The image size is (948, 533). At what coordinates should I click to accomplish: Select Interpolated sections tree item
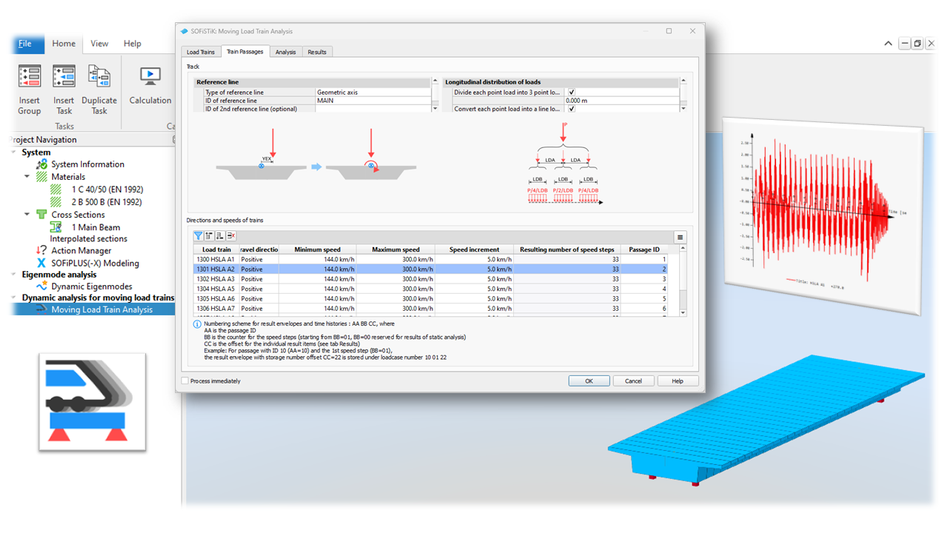(x=88, y=239)
